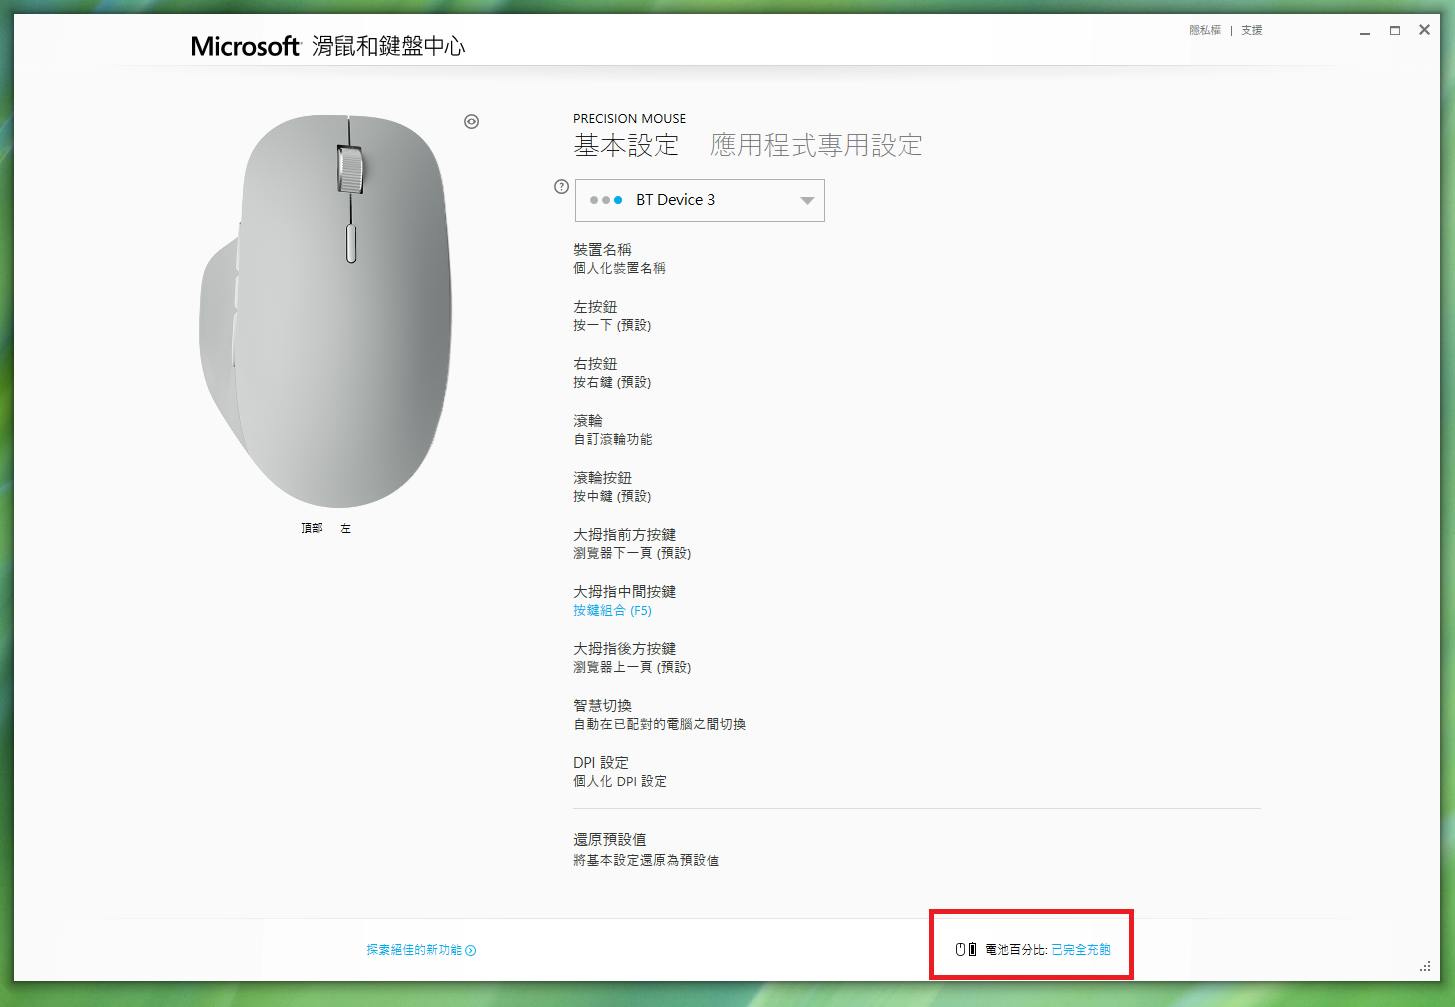
Task: Switch to 應用程式專用設定 tab
Action: click(816, 145)
